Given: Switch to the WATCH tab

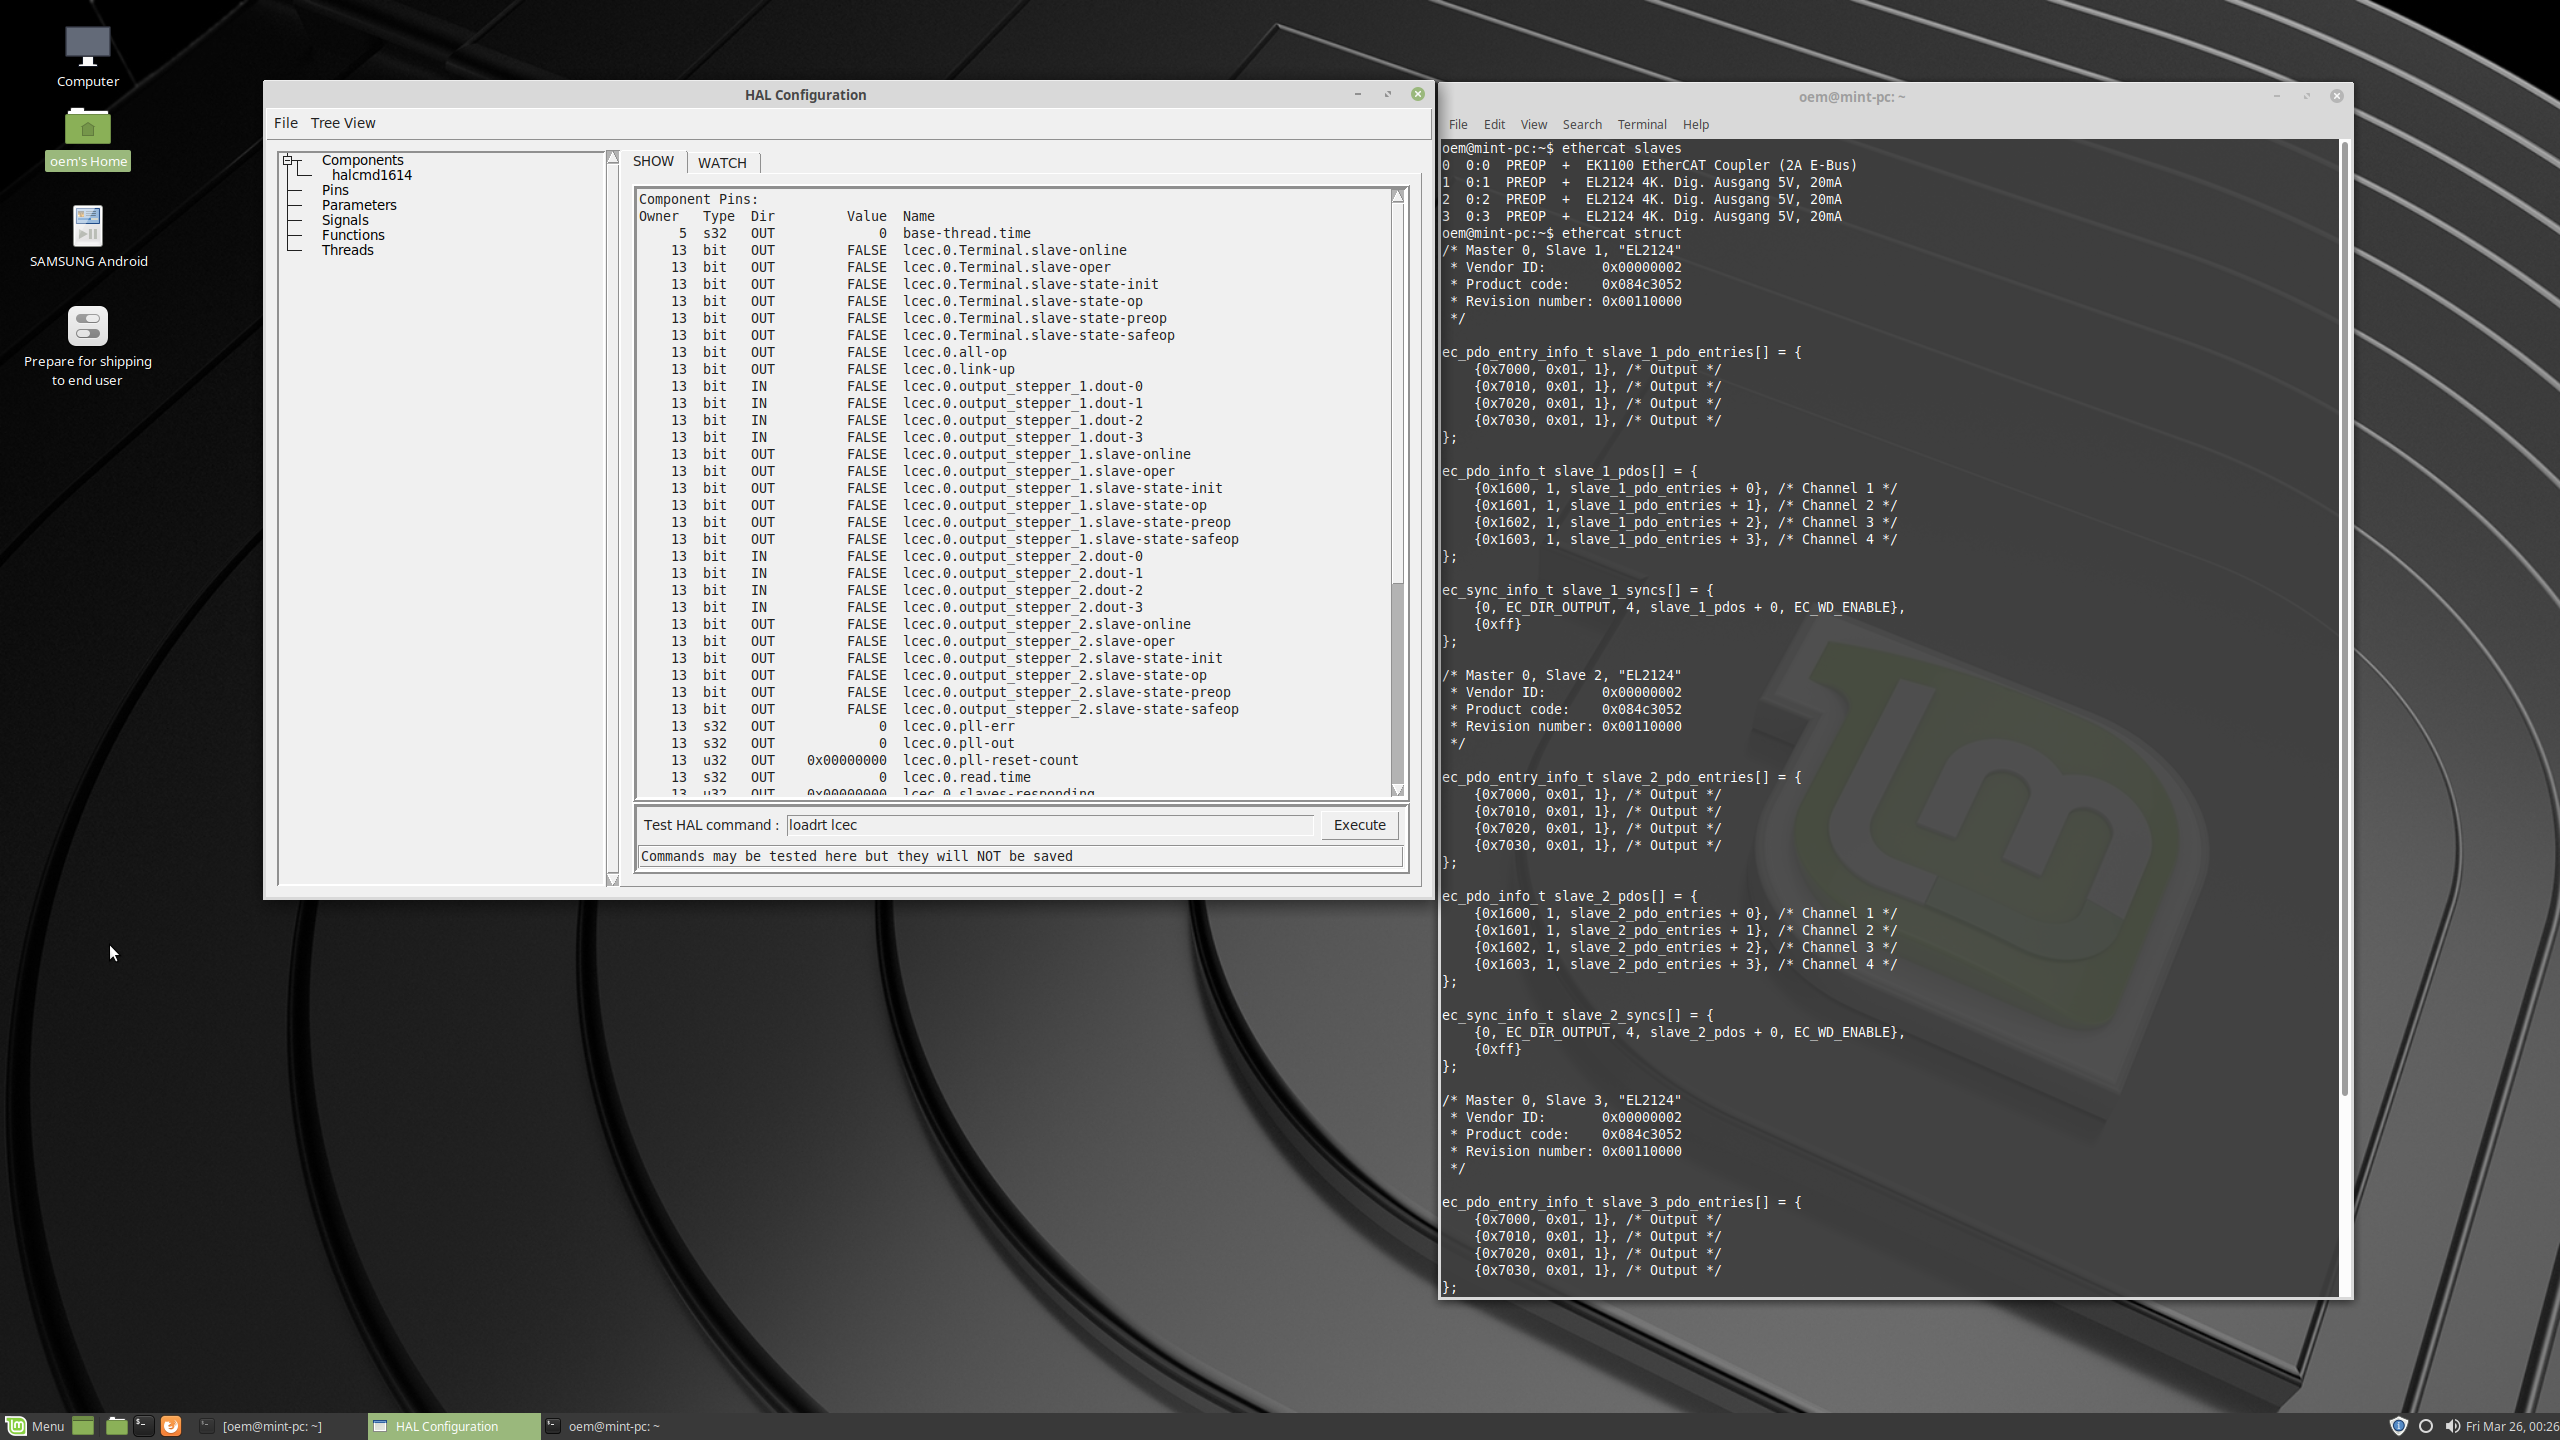Looking at the screenshot, I should tap(722, 162).
